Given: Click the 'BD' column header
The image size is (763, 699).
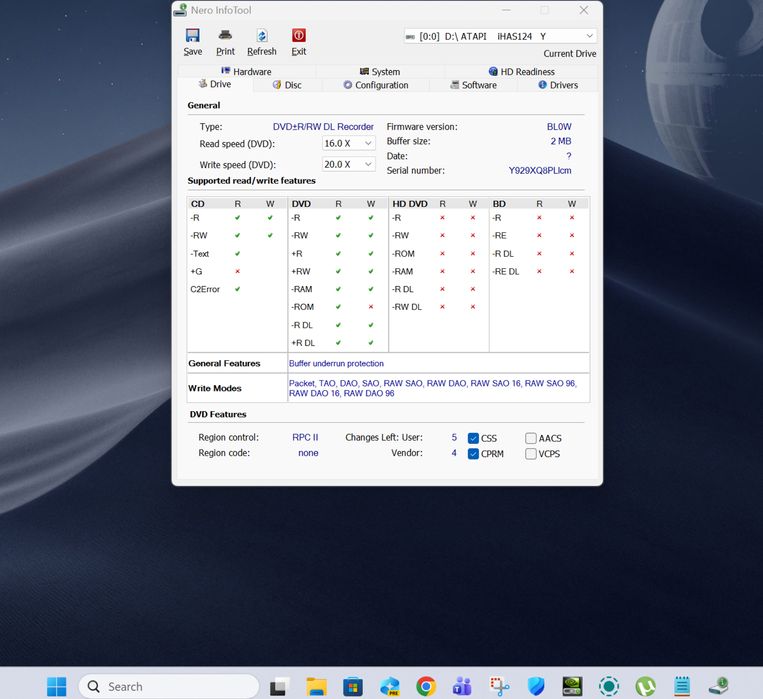Looking at the screenshot, I should click(x=499, y=204).
